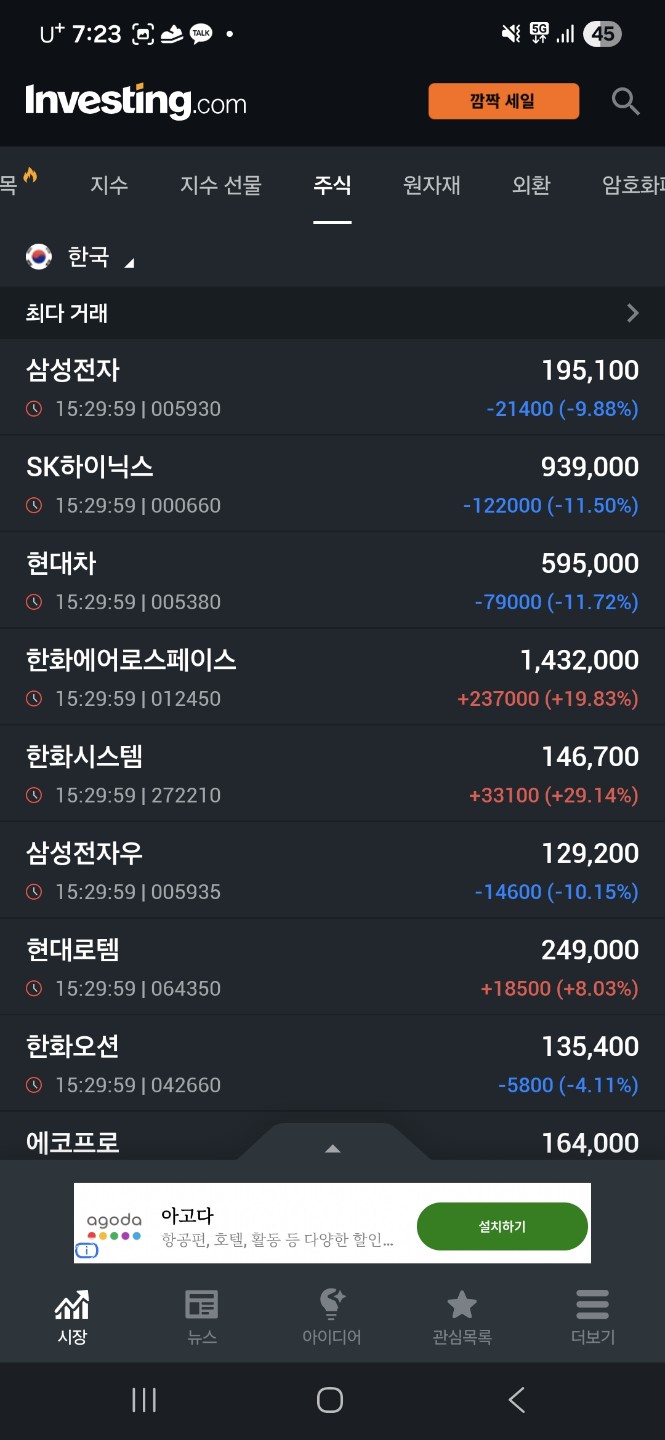Tap the Android home navigation icon
The height and width of the screenshot is (1440, 665).
pos(330,1400)
